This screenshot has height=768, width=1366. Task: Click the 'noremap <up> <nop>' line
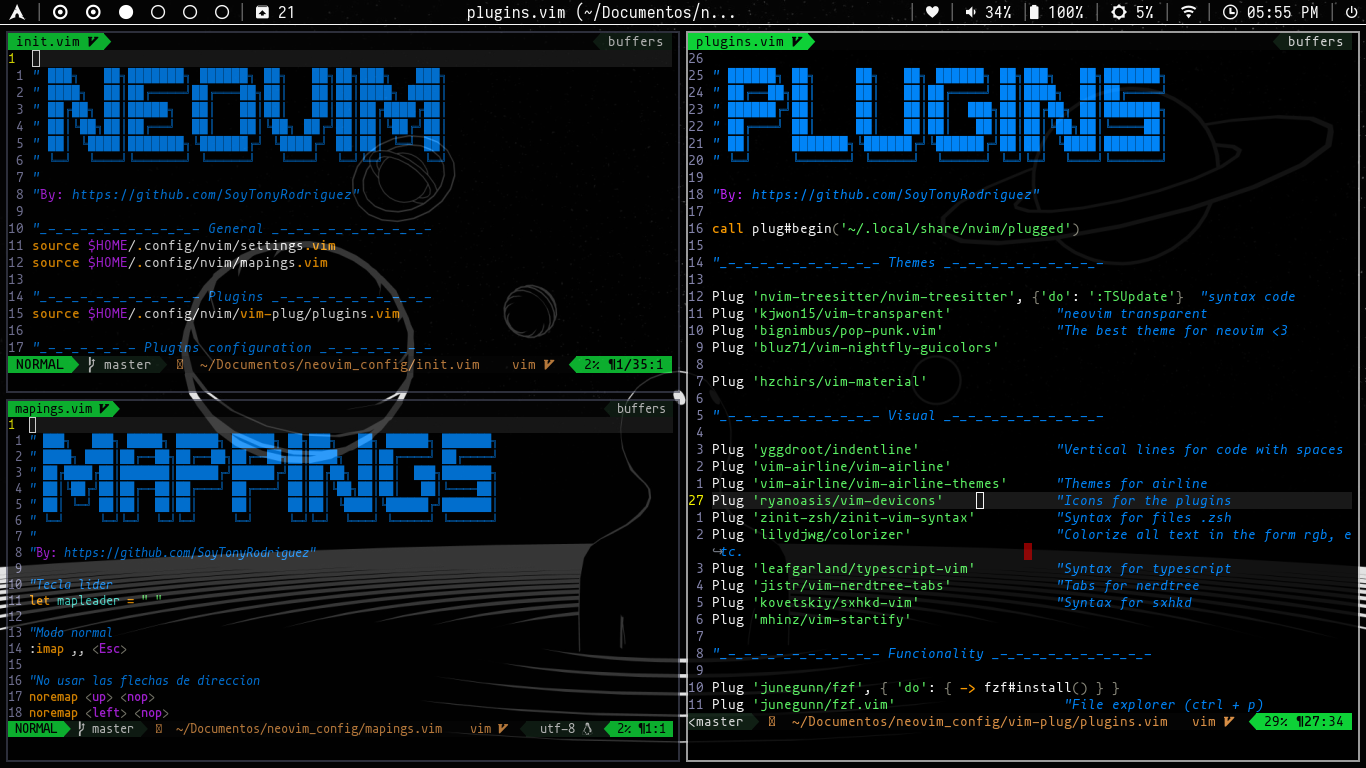point(92,697)
